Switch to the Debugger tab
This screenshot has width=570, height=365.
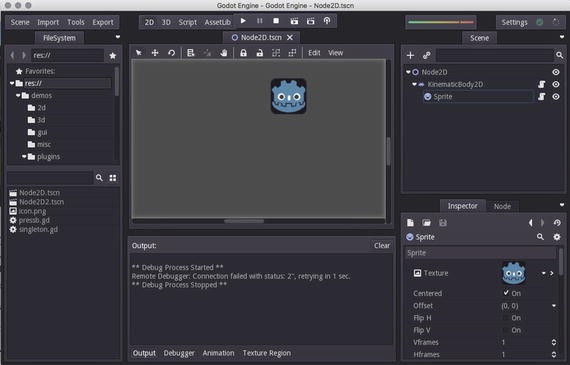pyautogui.click(x=179, y=353)
